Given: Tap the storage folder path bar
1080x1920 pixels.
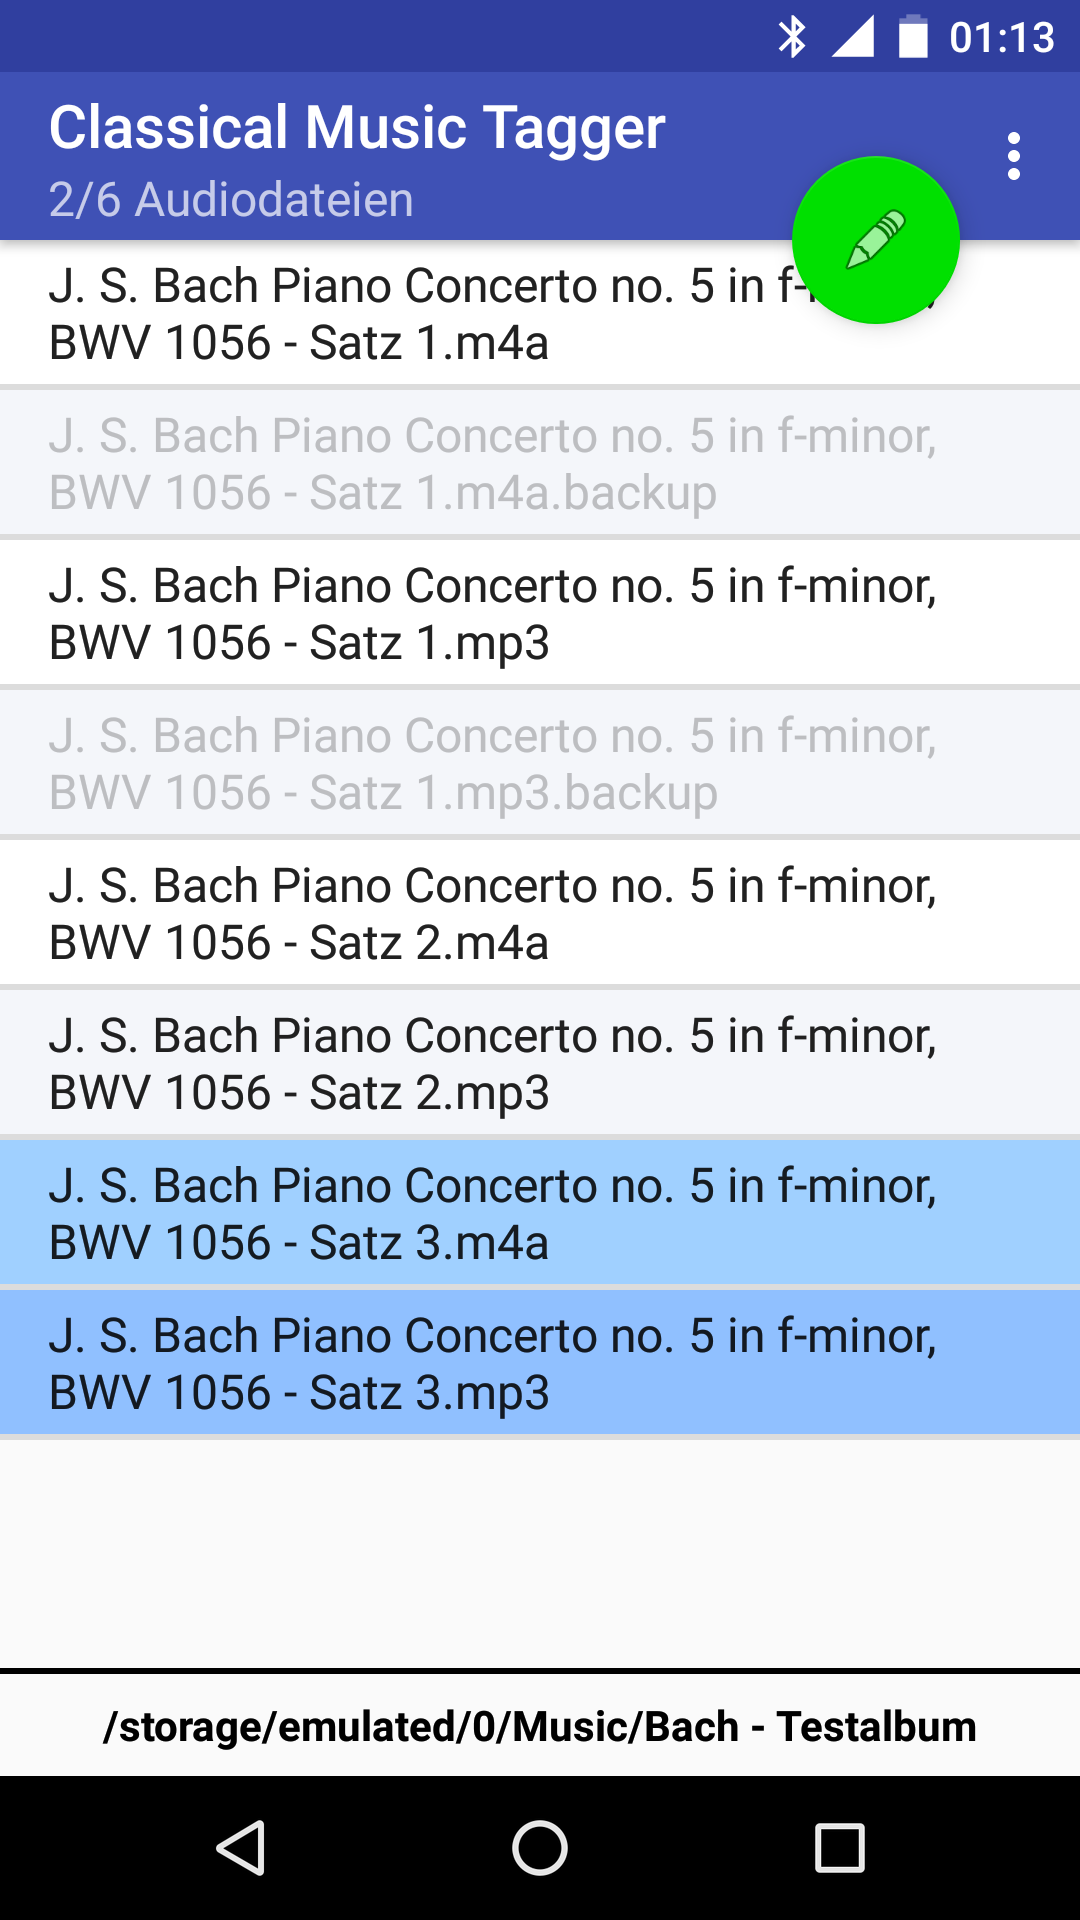Looking at the screenshot, I should click(x=540, y=1727).
